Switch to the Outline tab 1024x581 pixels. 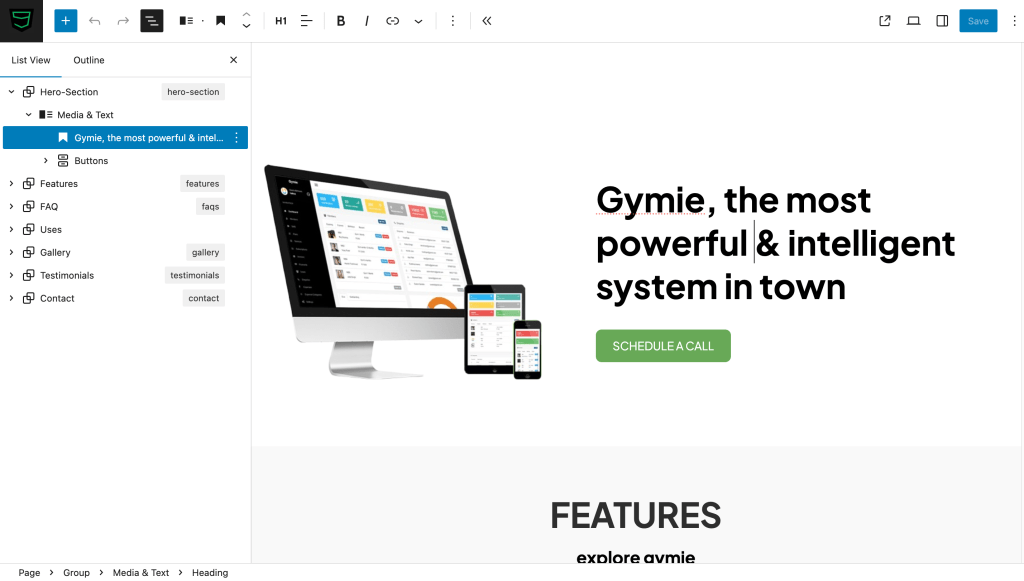click(89, 60)
